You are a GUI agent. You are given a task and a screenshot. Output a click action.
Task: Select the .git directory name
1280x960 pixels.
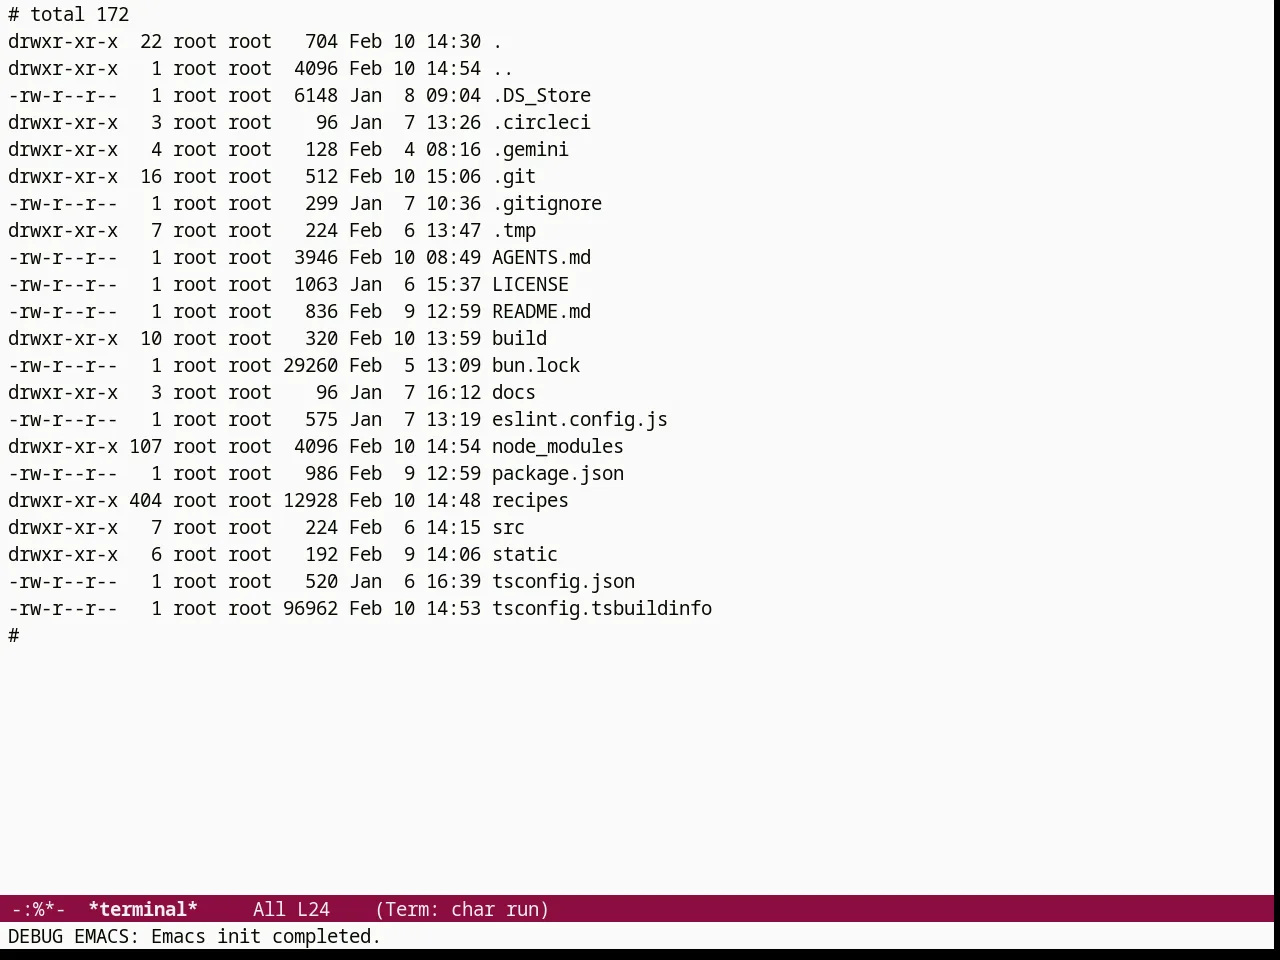[x=514, y=176]
